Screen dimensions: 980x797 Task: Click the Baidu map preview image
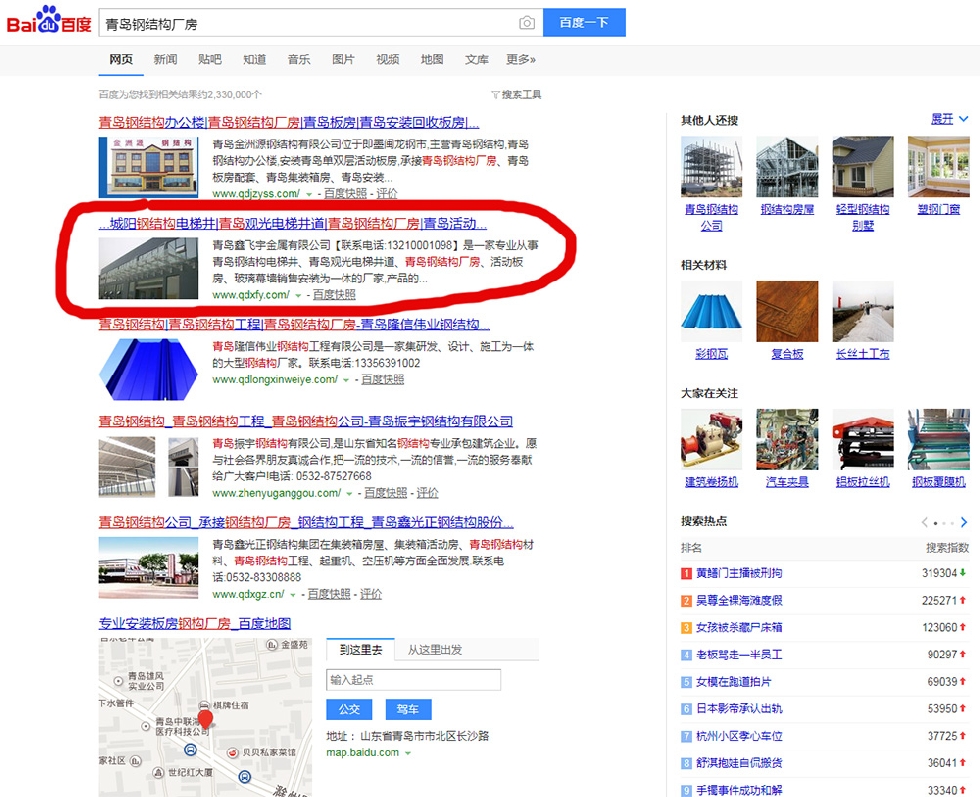(205, 717)
